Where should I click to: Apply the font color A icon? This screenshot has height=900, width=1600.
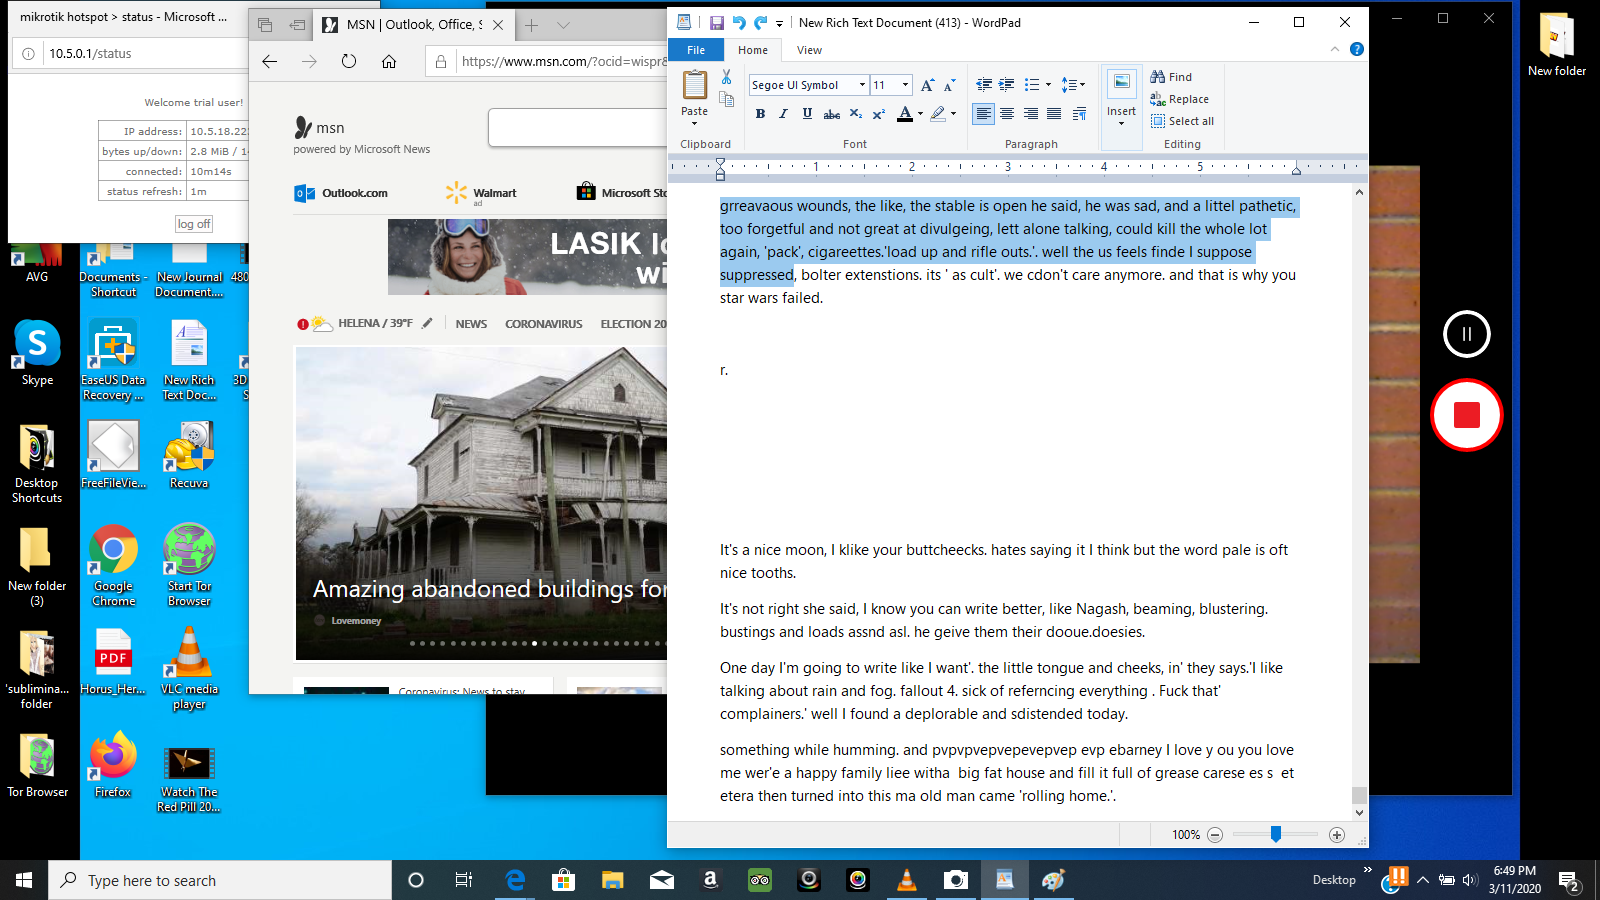[x=905, y=114]
